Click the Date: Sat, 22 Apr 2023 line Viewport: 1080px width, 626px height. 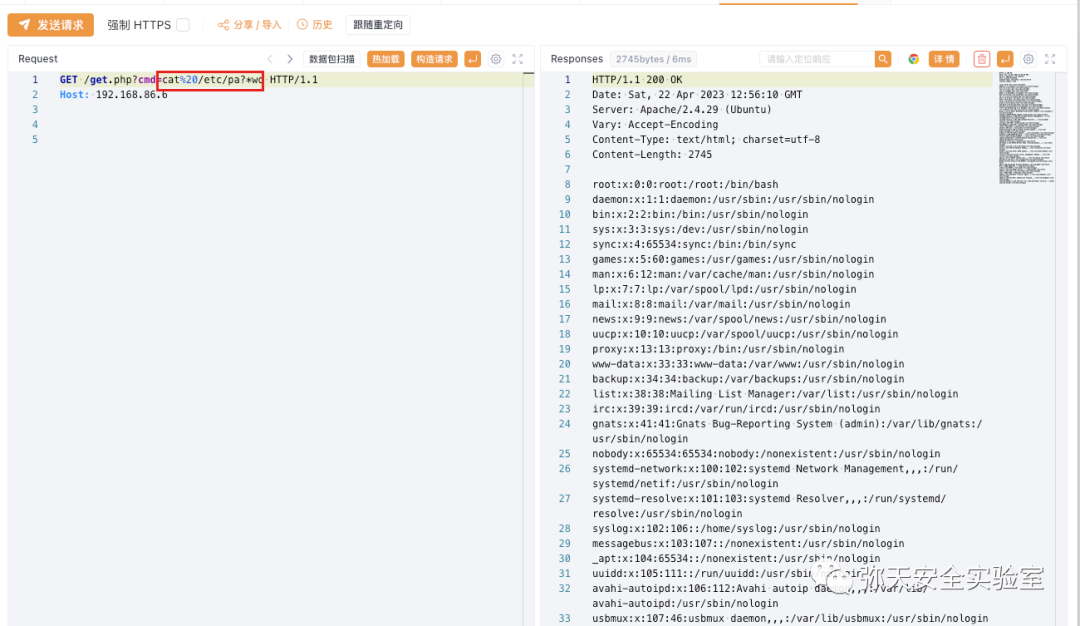(x=697, y=94)
